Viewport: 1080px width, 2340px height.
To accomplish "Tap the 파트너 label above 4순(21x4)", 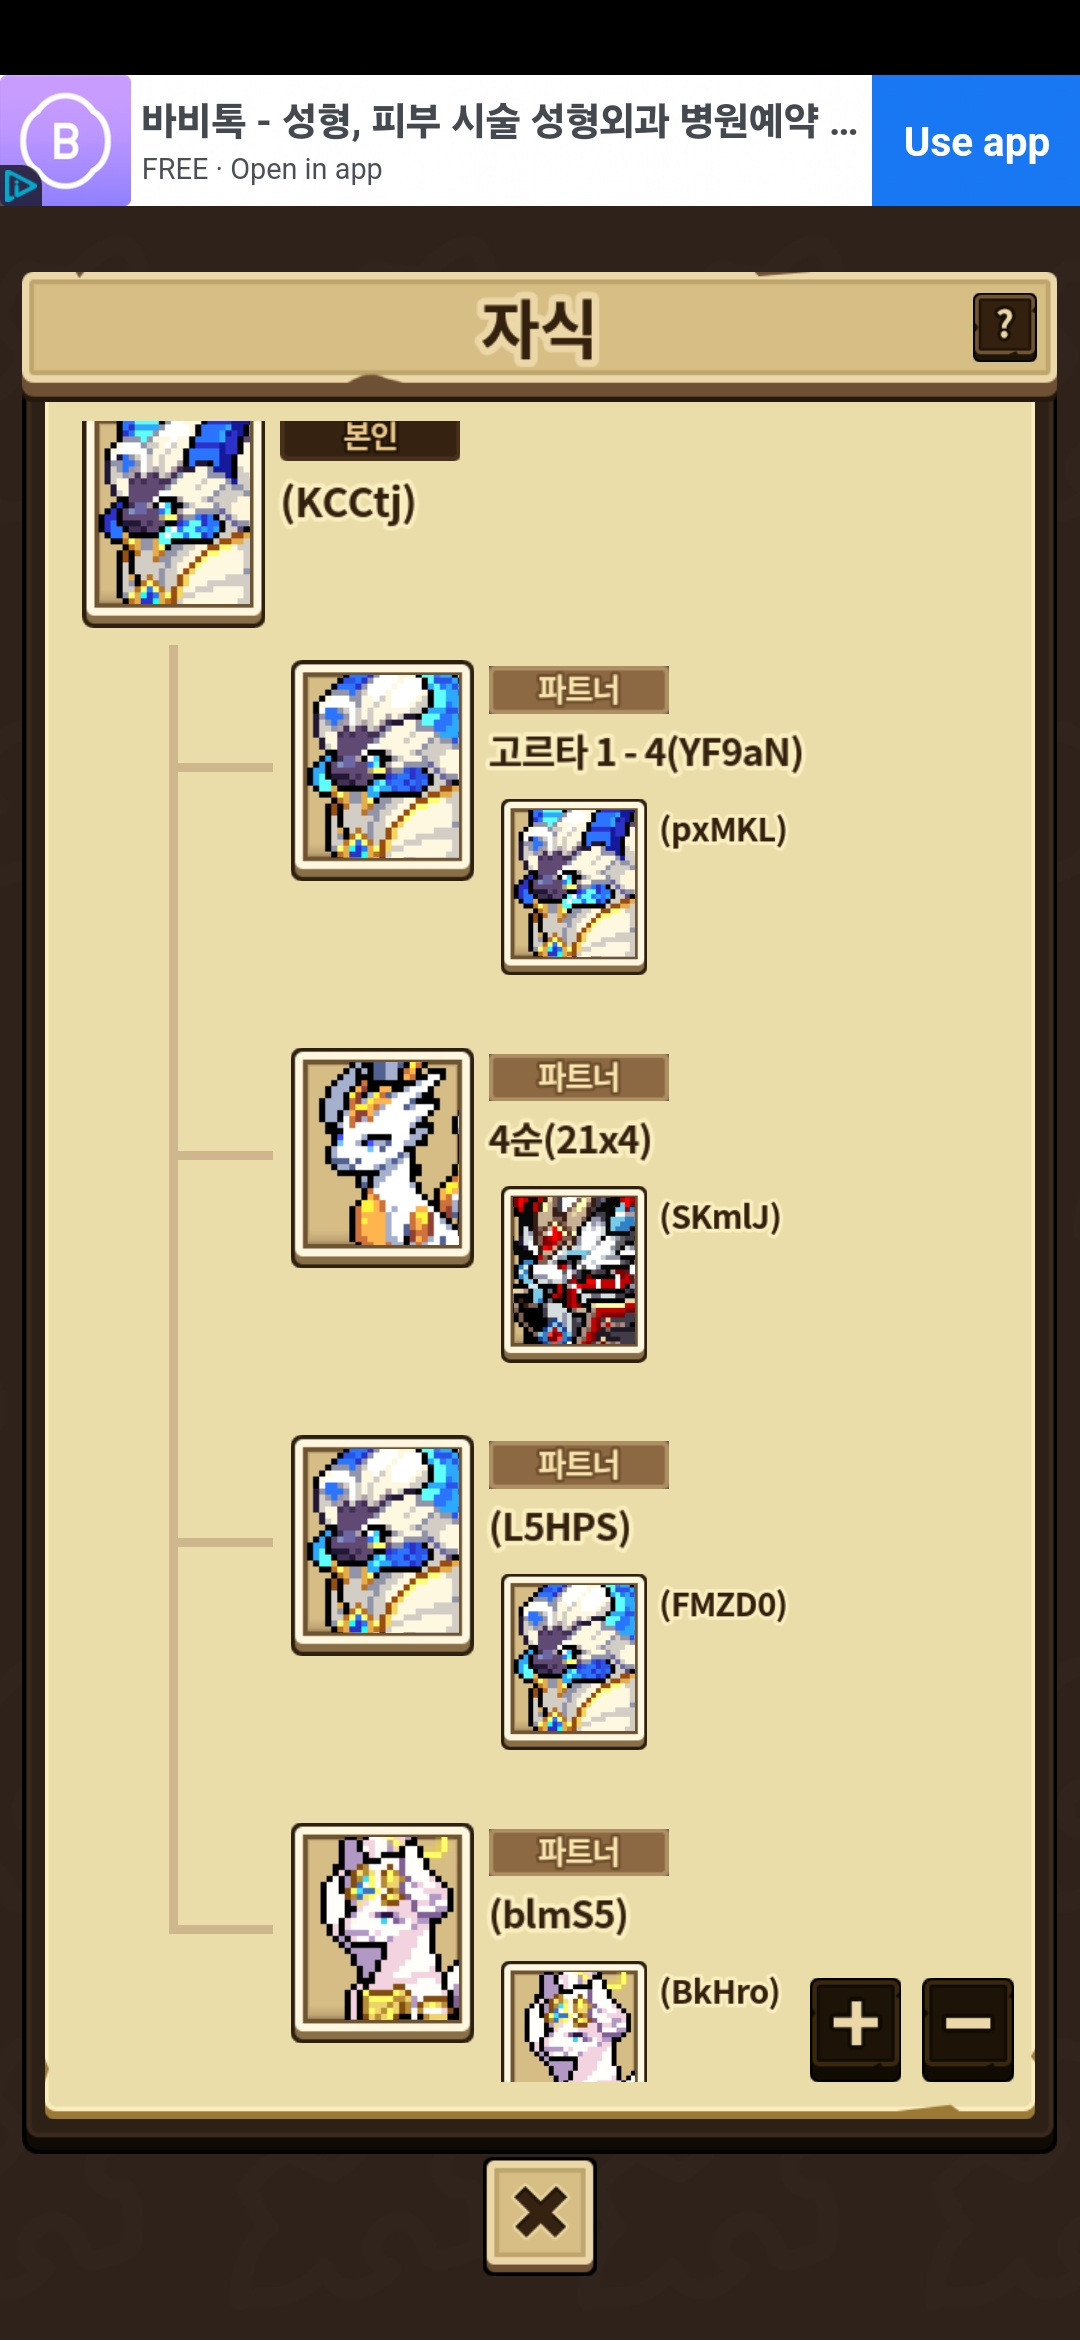I will pos(579,1077).
